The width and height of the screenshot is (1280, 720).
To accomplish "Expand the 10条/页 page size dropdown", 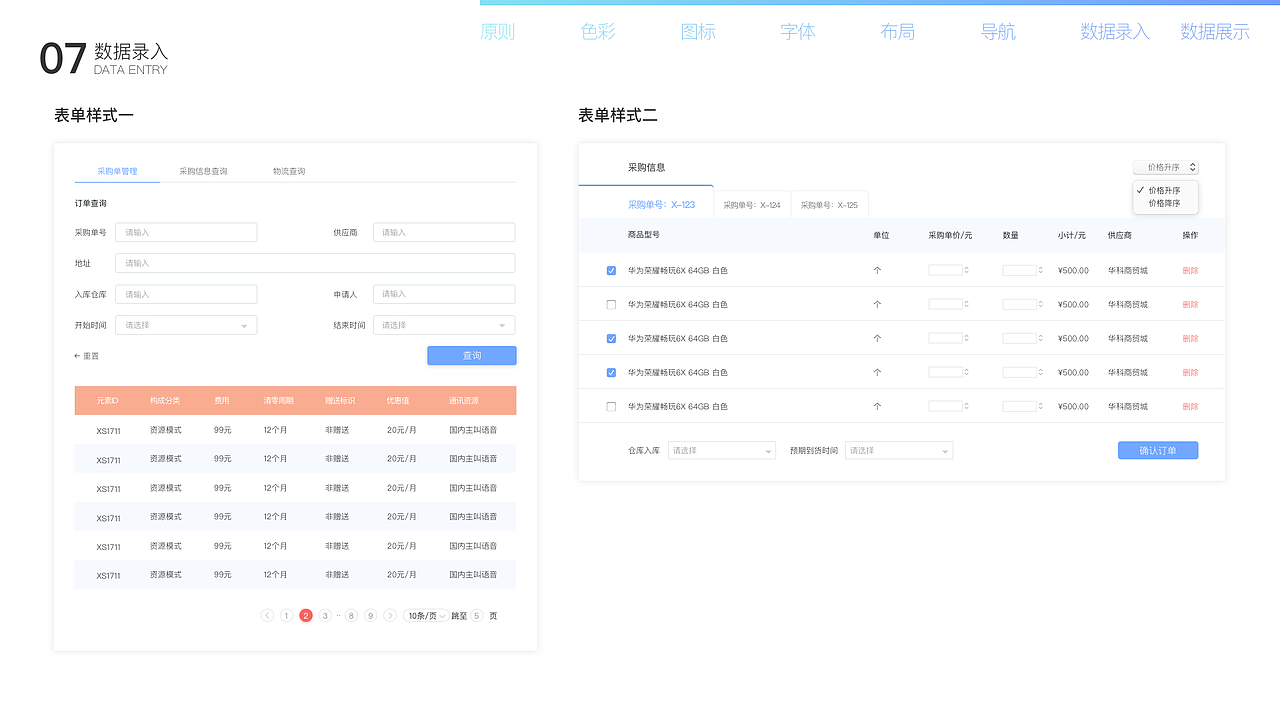I will pos(427,616).
